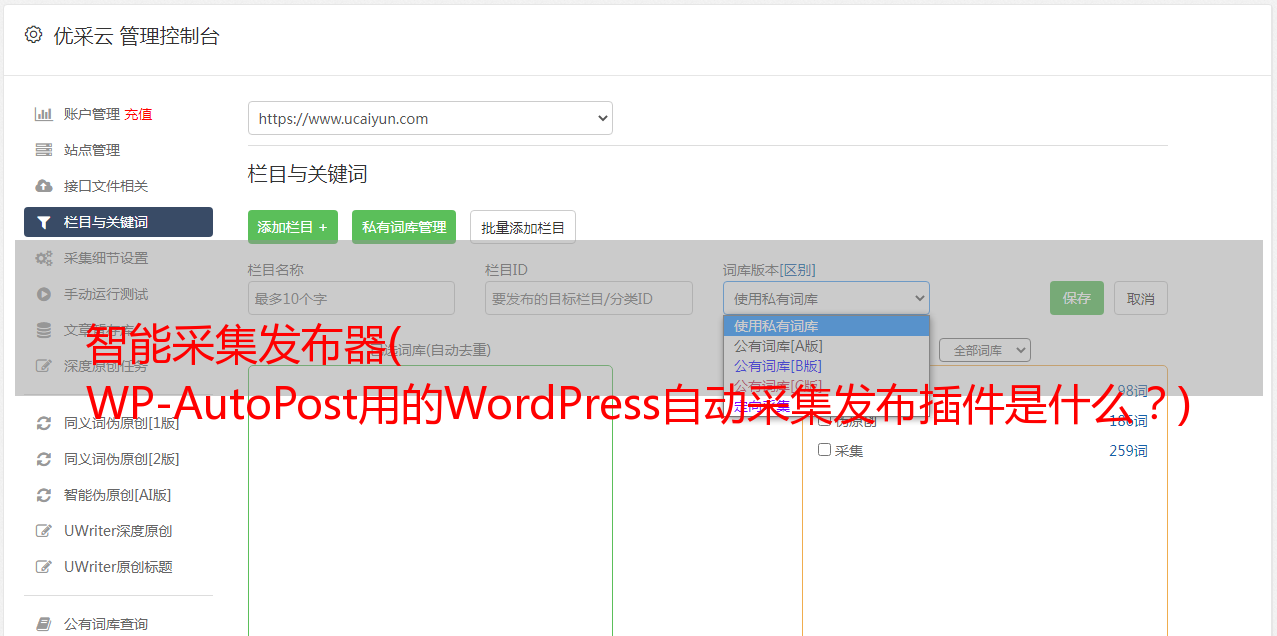Click the edit icon for UWriter原创标题
1277x636 pixels.
pyautogui.click(x=44, y=567)
